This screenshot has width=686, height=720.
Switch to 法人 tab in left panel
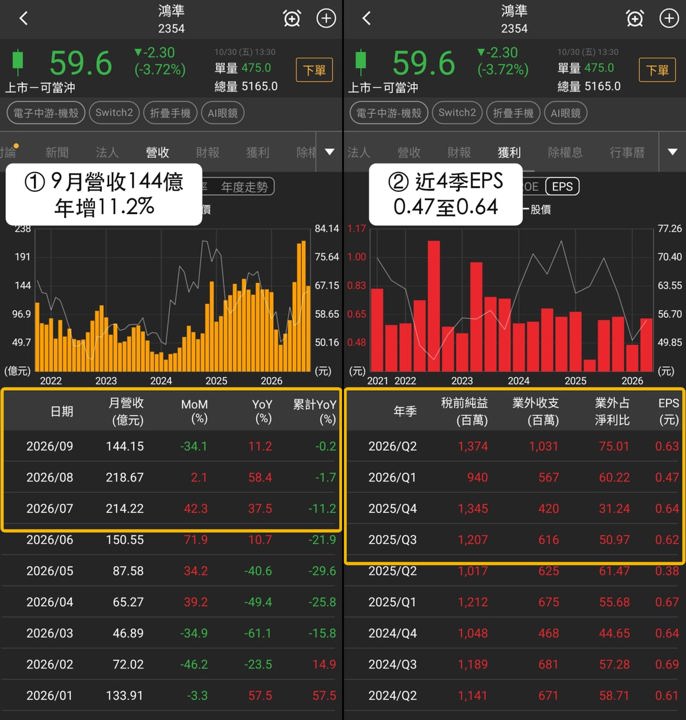coord(107,152)
